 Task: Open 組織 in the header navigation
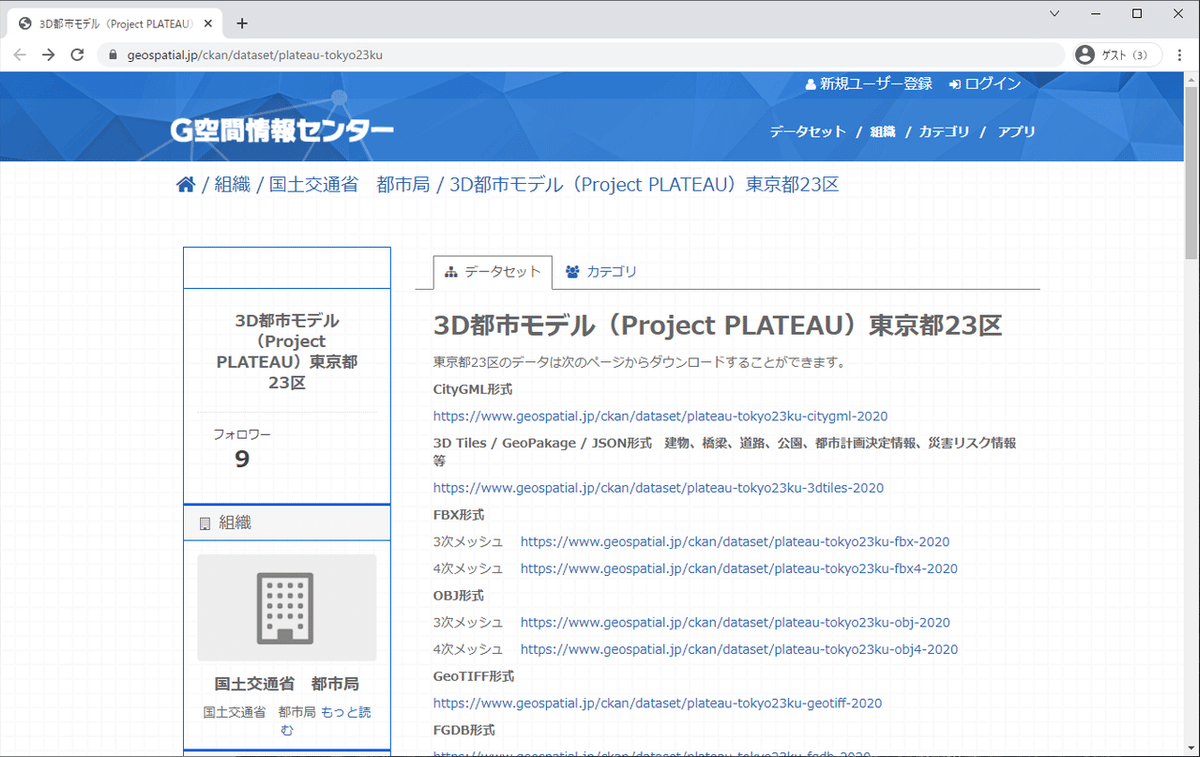tap(883, 132)
